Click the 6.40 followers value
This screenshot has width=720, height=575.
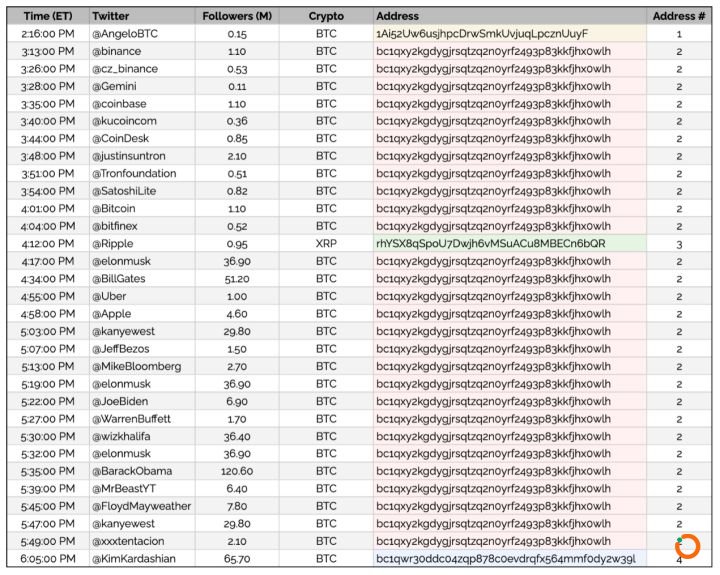tap(237, 489)
